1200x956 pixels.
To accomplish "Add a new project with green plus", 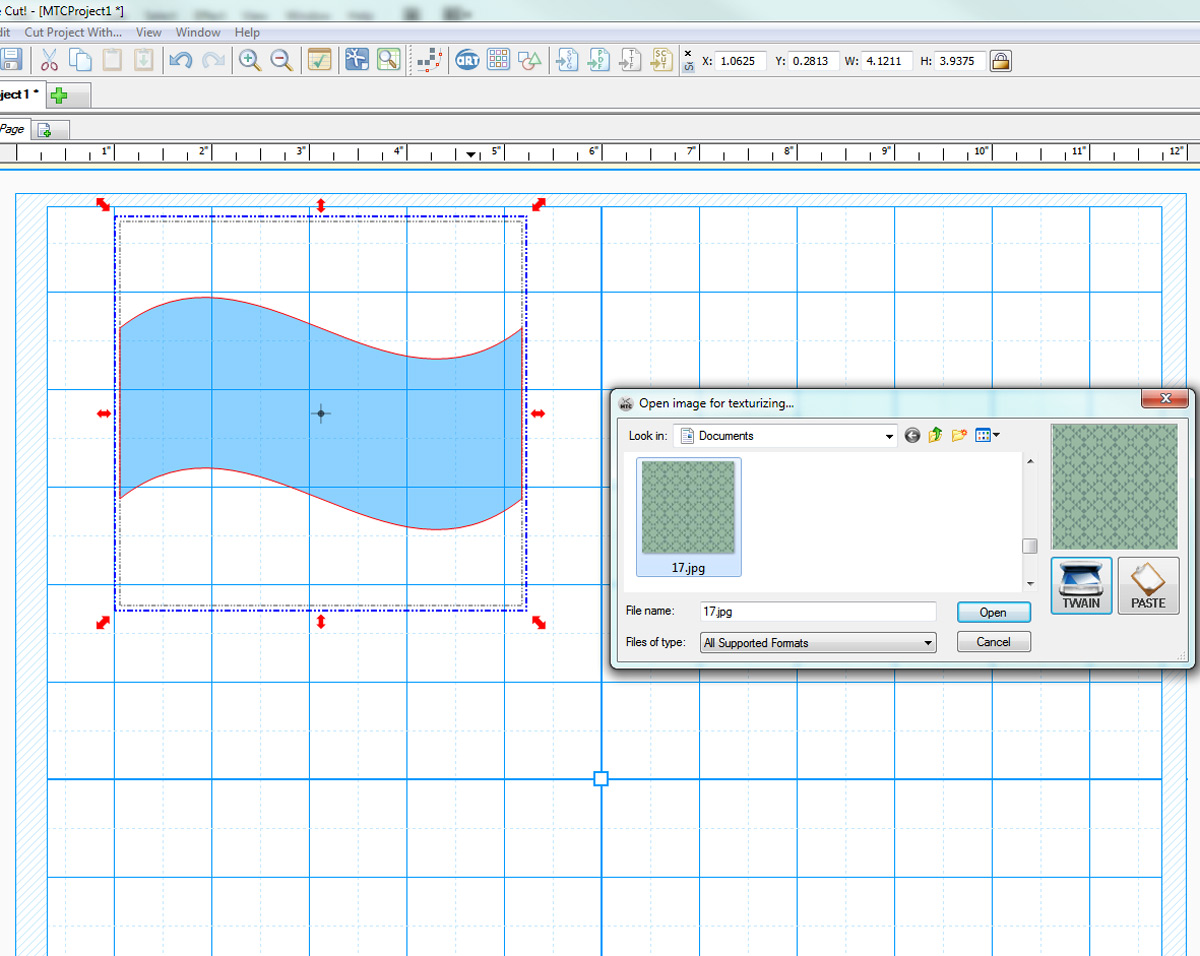I will pyautogui.click(x=60, y=95).
